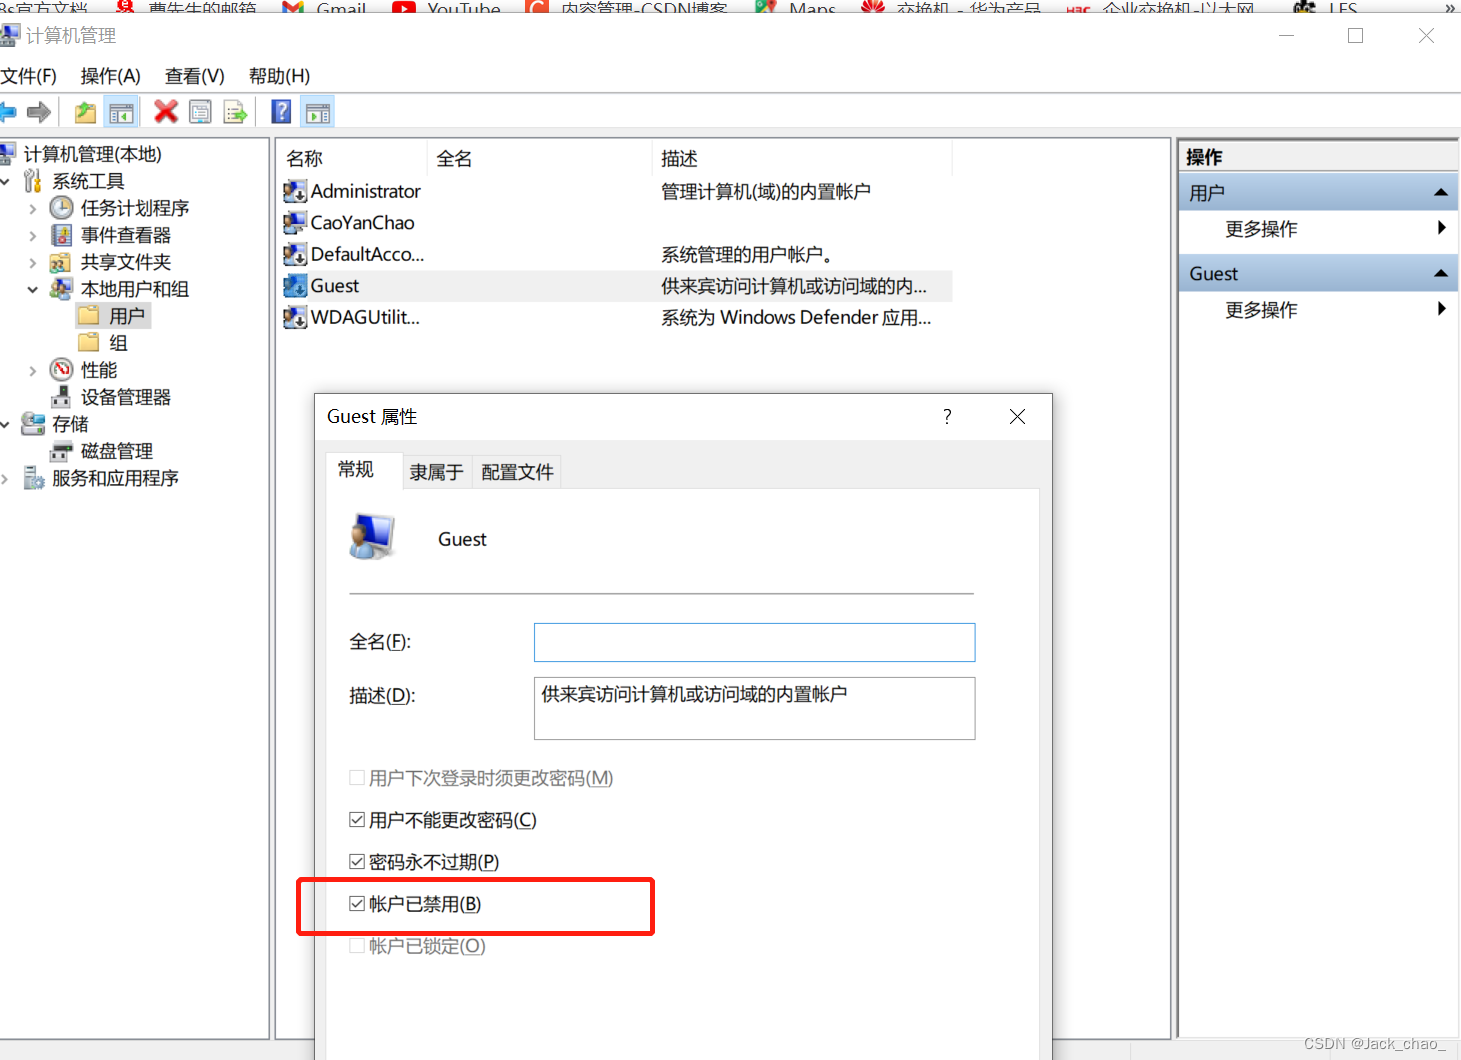Viewport: 1461px width, 1060px height.
Task: Toggle 用户下次登录时须更改密码 checkbox
Action: click(356, 777)
